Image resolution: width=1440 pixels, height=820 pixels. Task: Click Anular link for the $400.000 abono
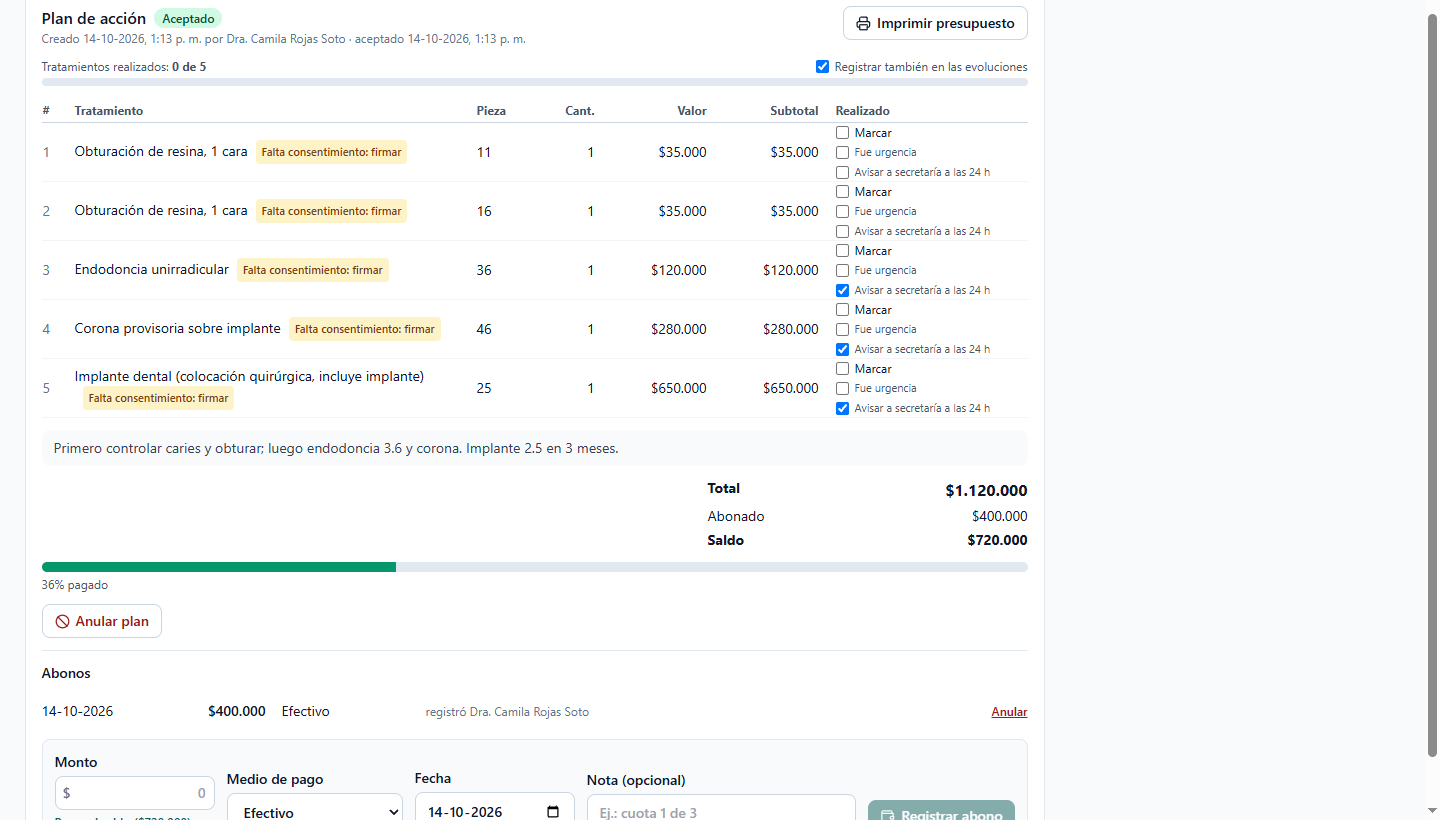coord(1009,712)
